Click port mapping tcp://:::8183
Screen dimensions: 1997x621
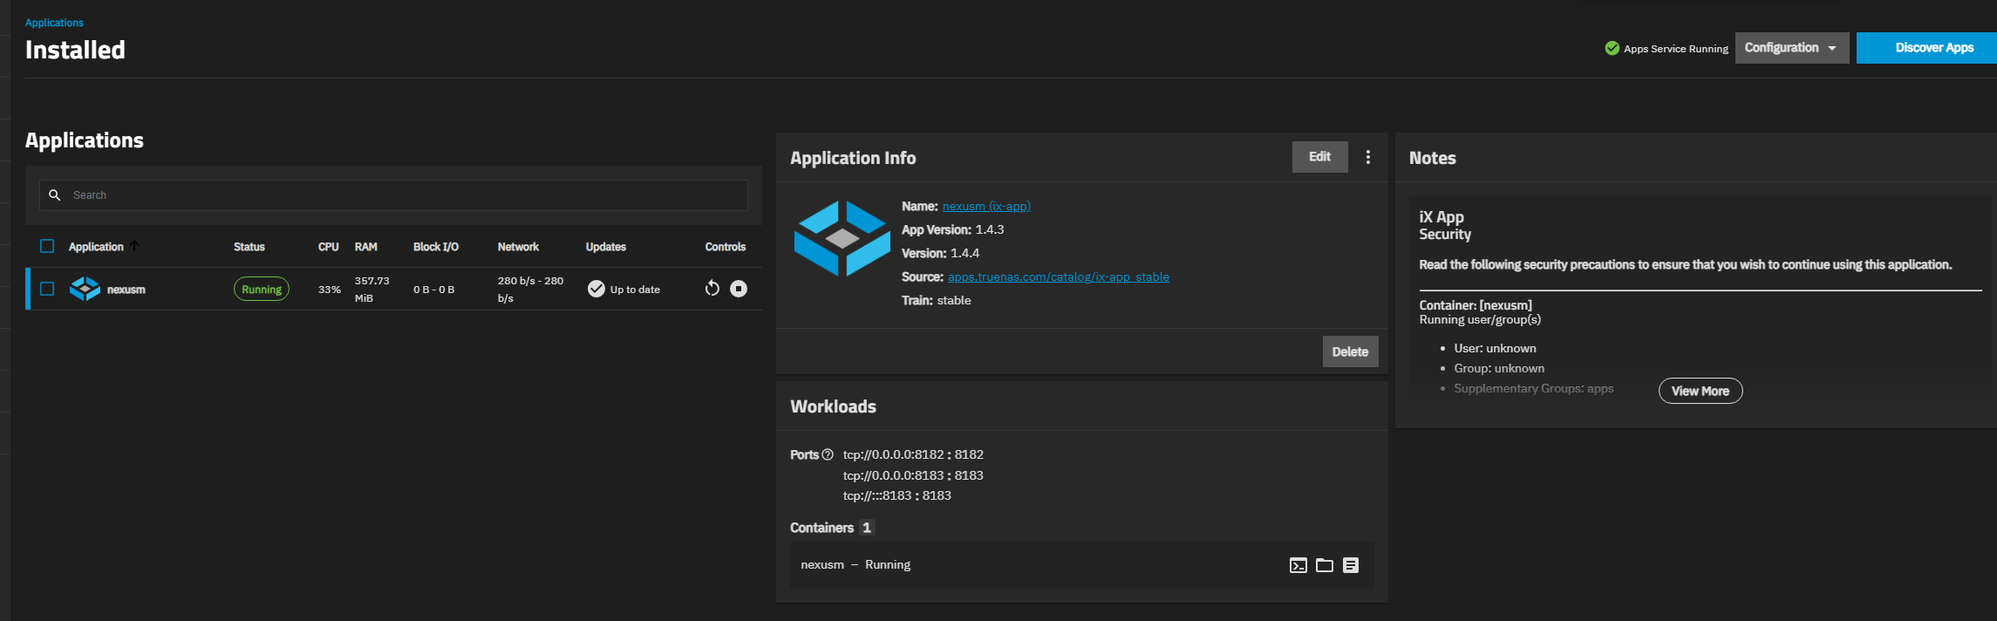(897, 496)
